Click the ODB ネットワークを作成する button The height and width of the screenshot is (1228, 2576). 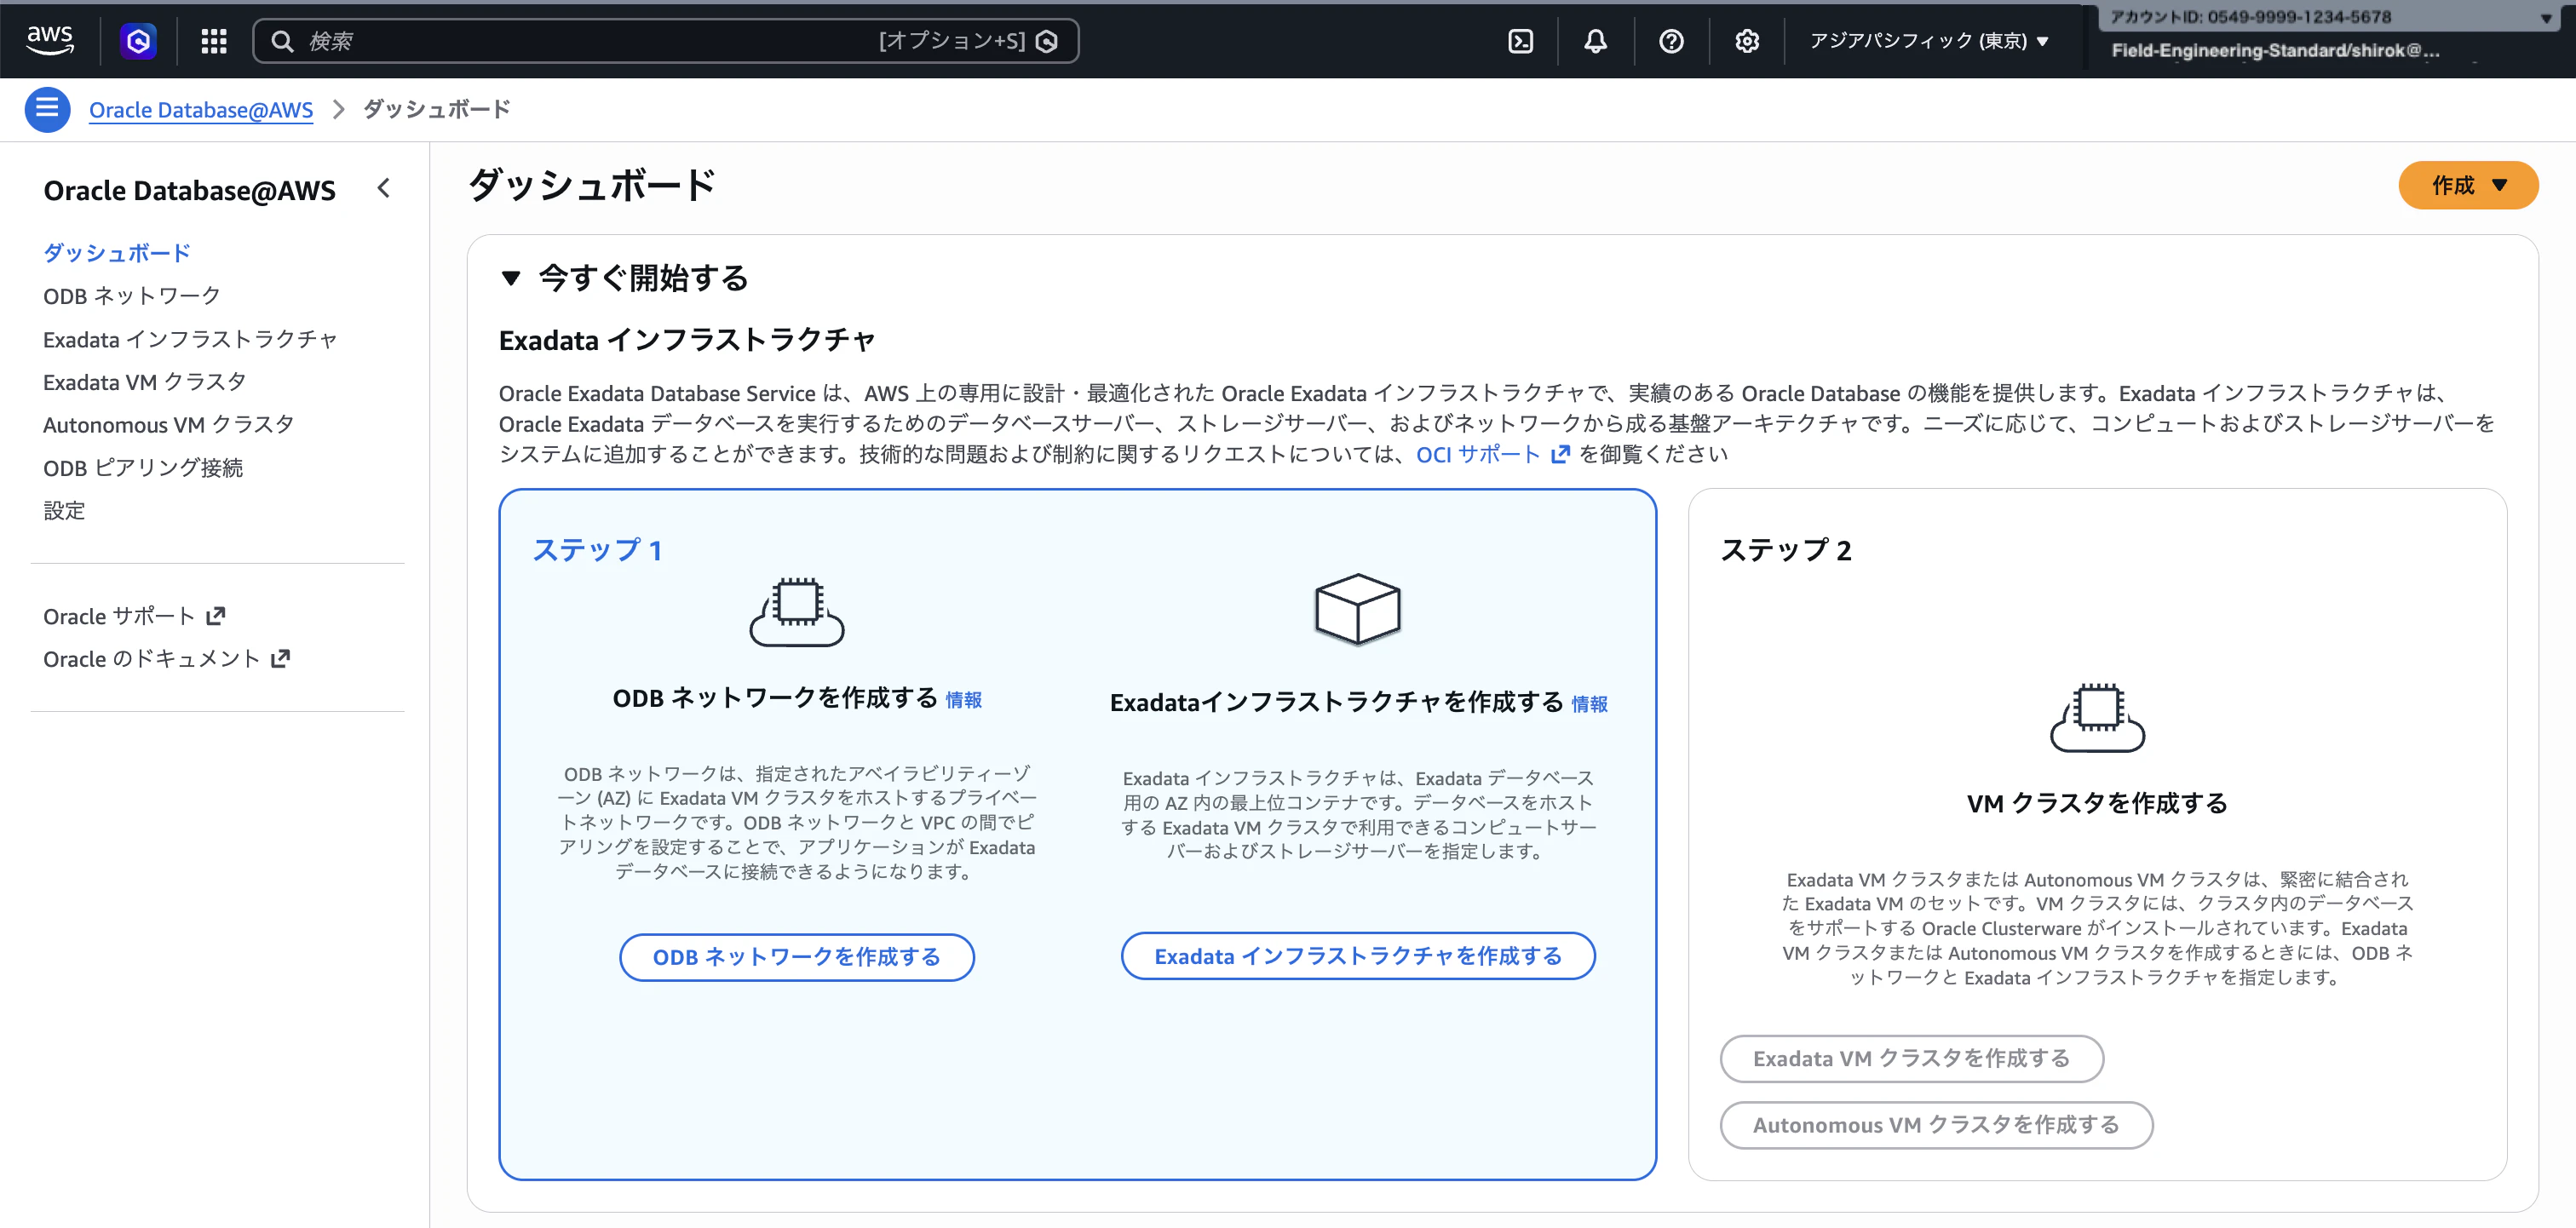797,957
